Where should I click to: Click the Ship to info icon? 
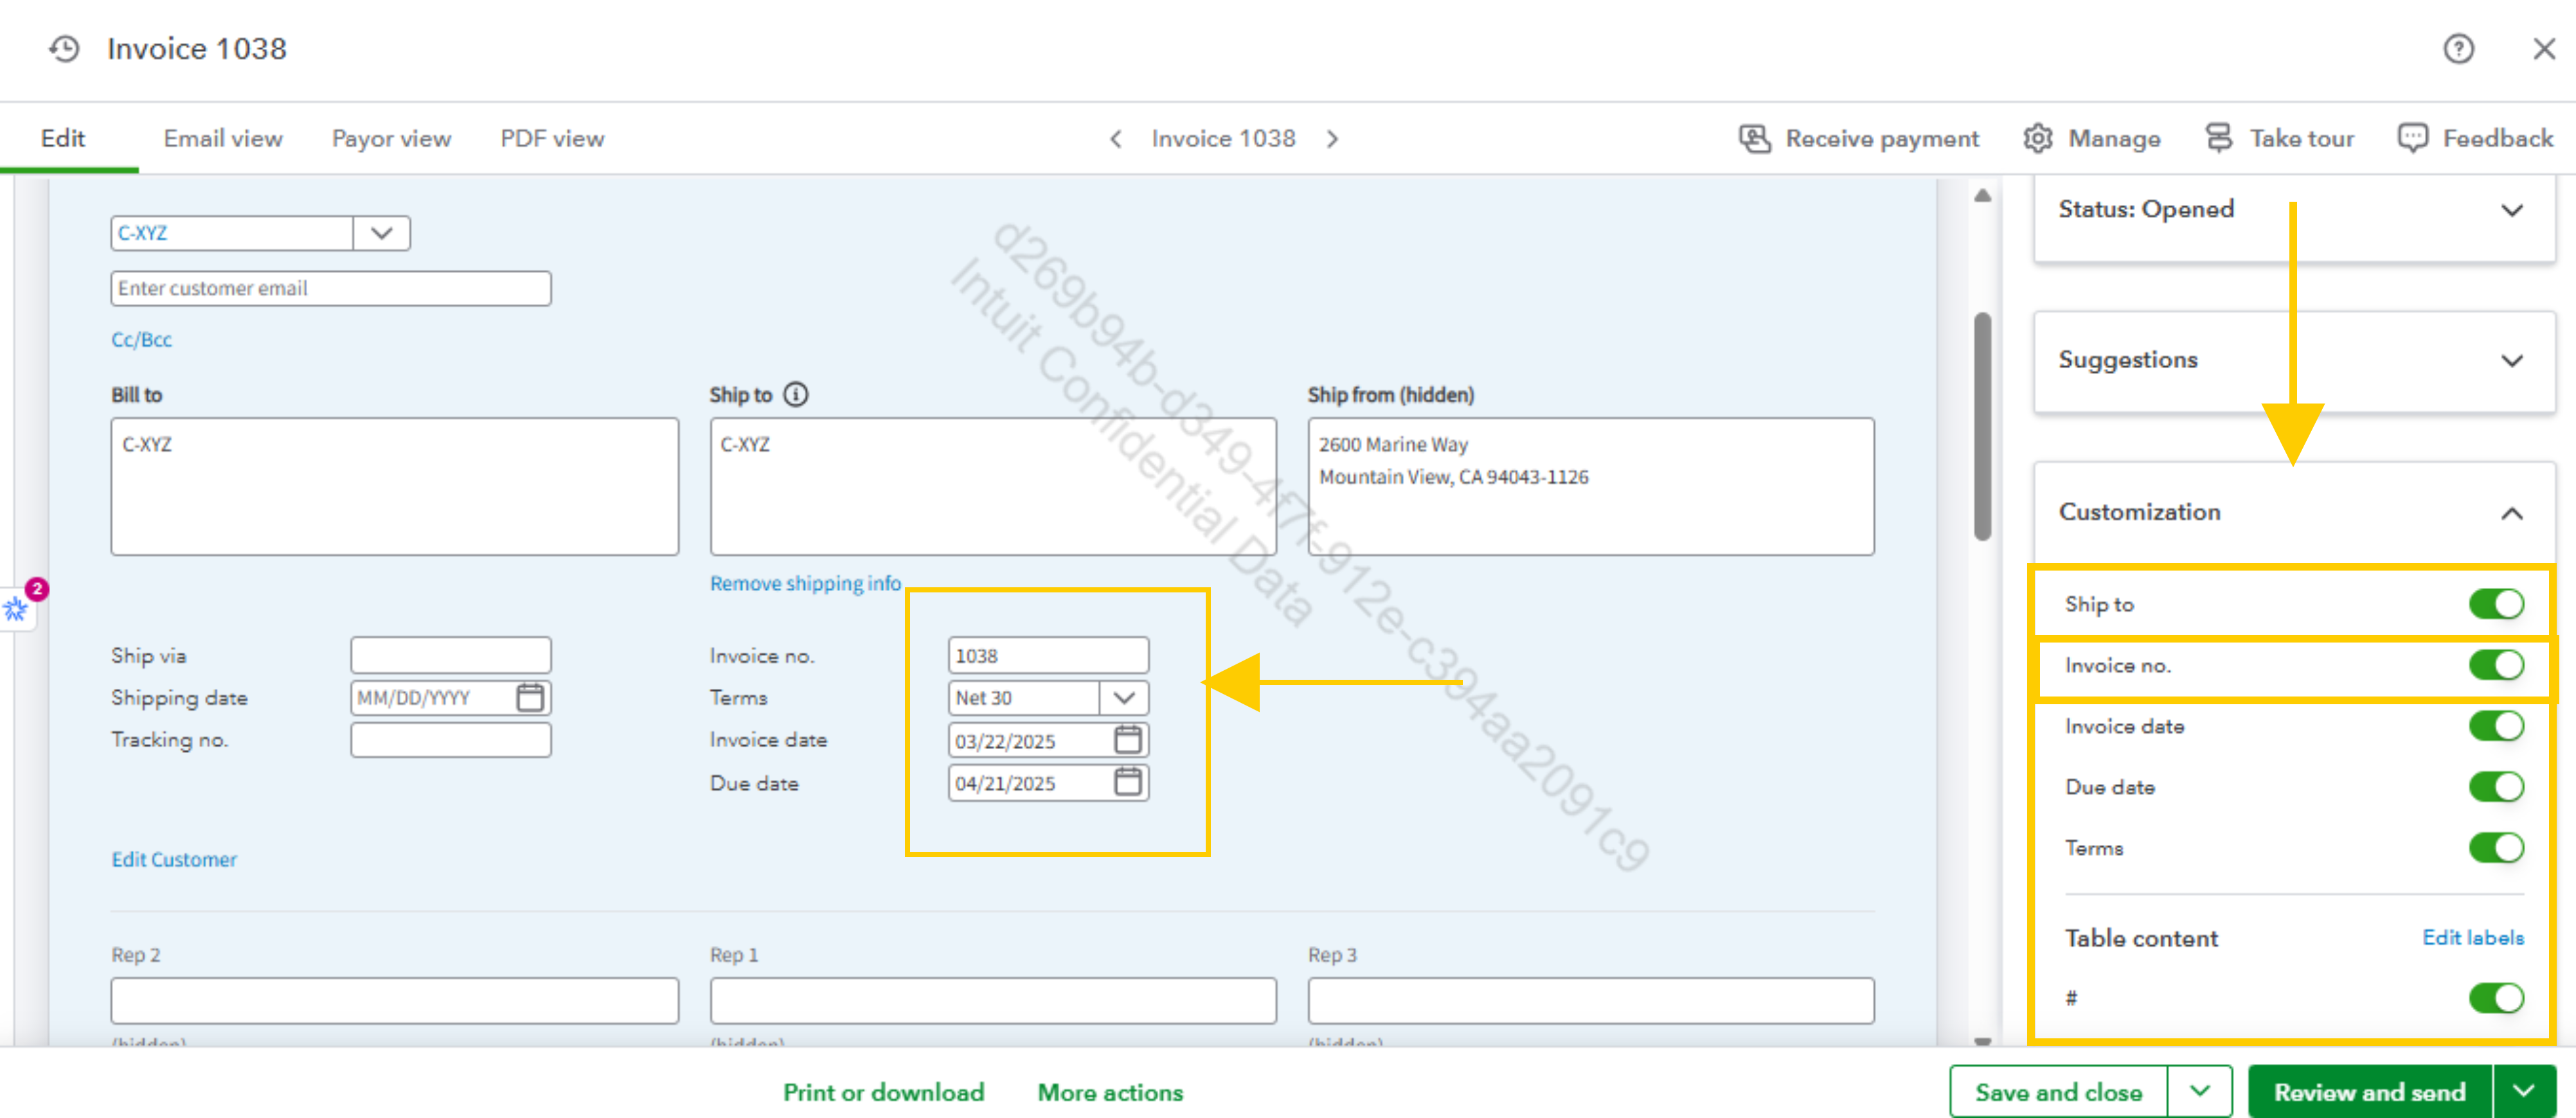pos(796,394)
